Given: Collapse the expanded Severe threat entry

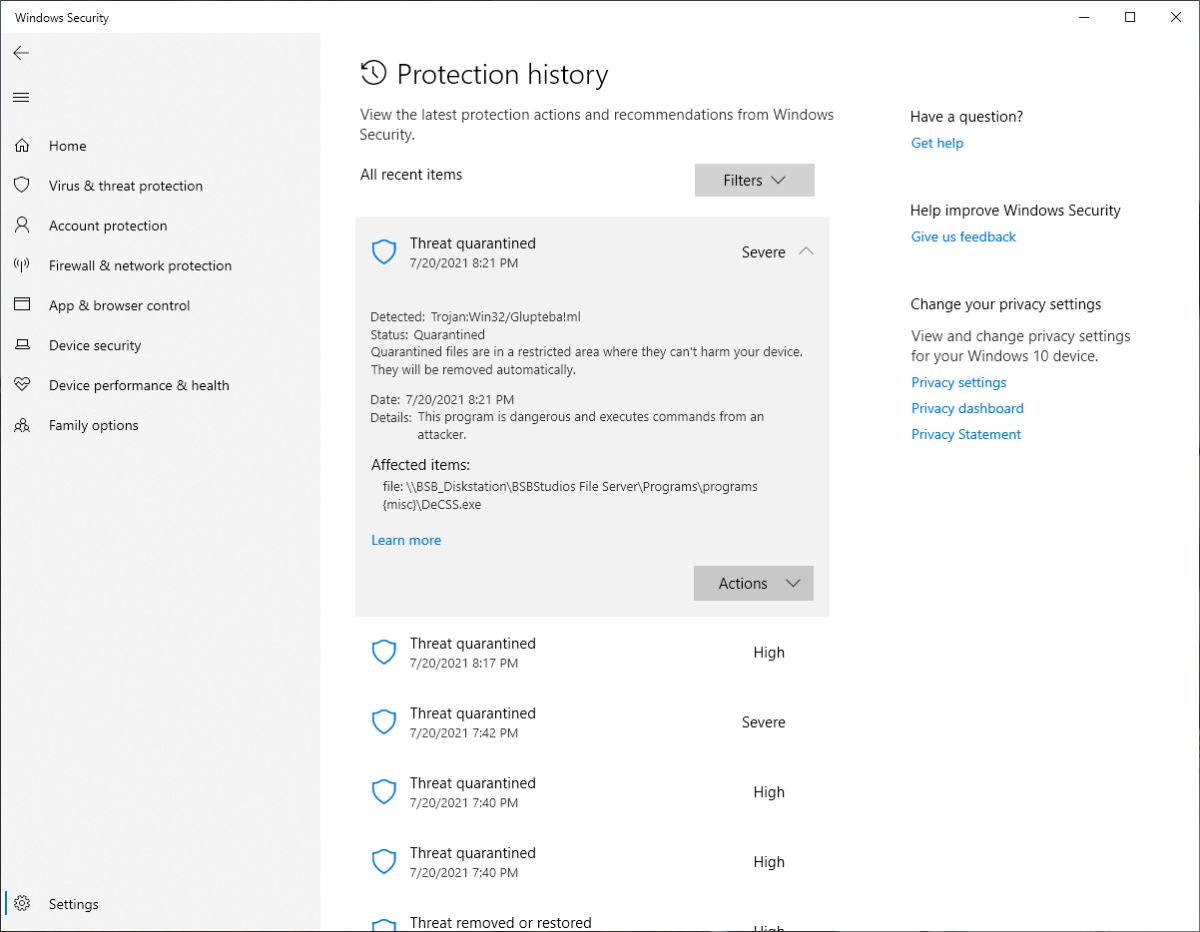Looking at the screenshot, I should point(806,252).
